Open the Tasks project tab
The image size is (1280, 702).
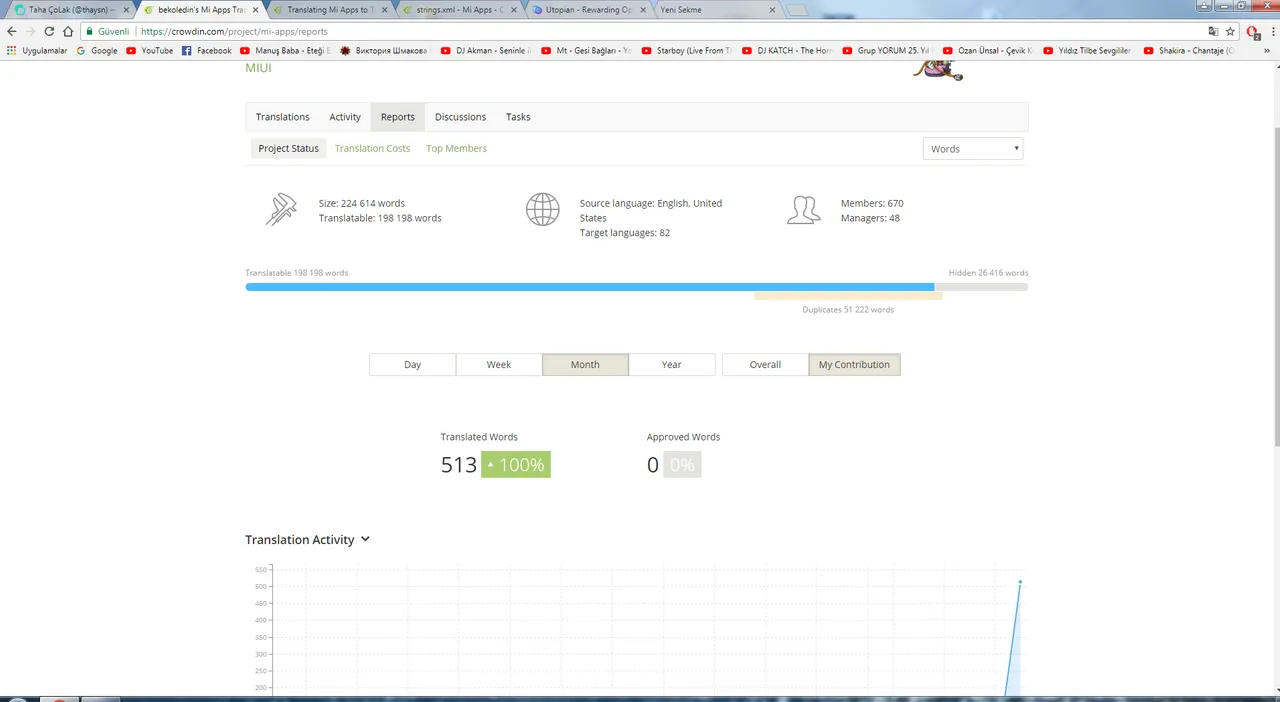[x=518, y=117]
